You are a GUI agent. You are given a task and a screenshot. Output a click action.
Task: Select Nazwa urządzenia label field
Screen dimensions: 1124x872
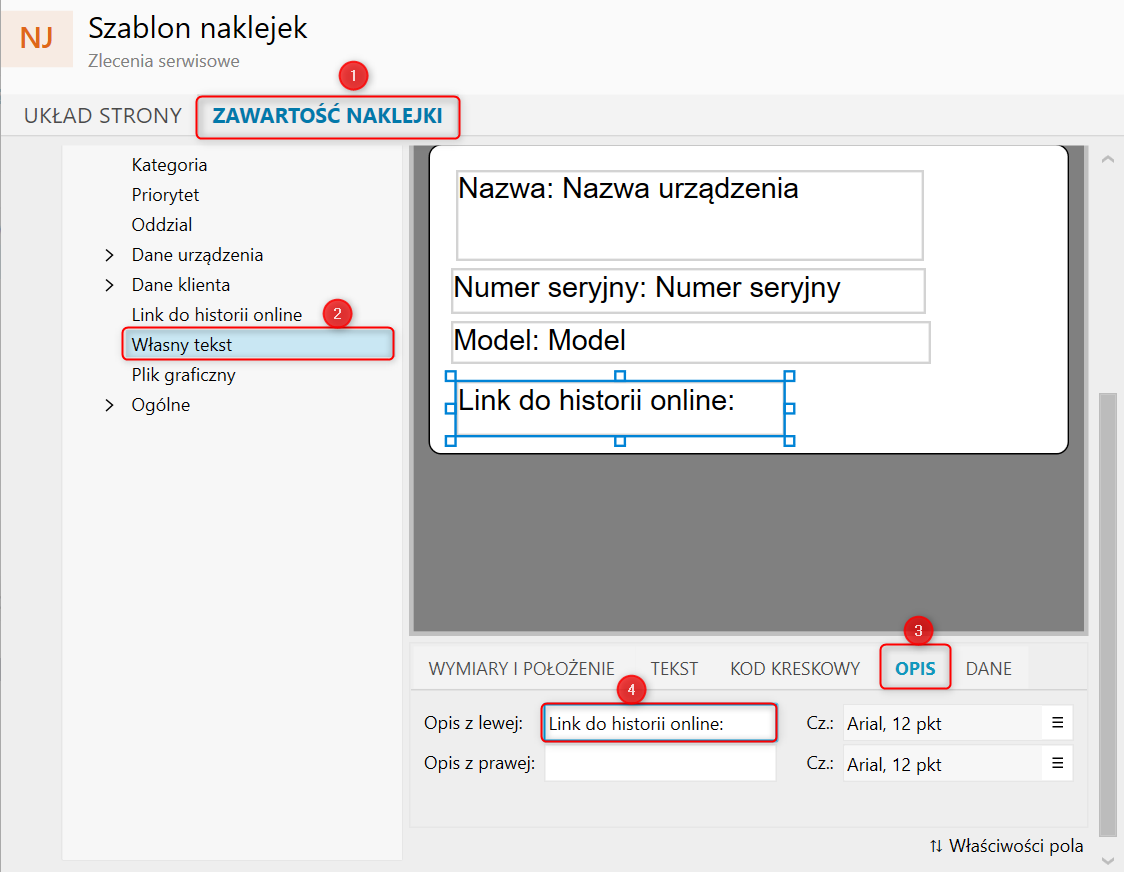[690, 215]
